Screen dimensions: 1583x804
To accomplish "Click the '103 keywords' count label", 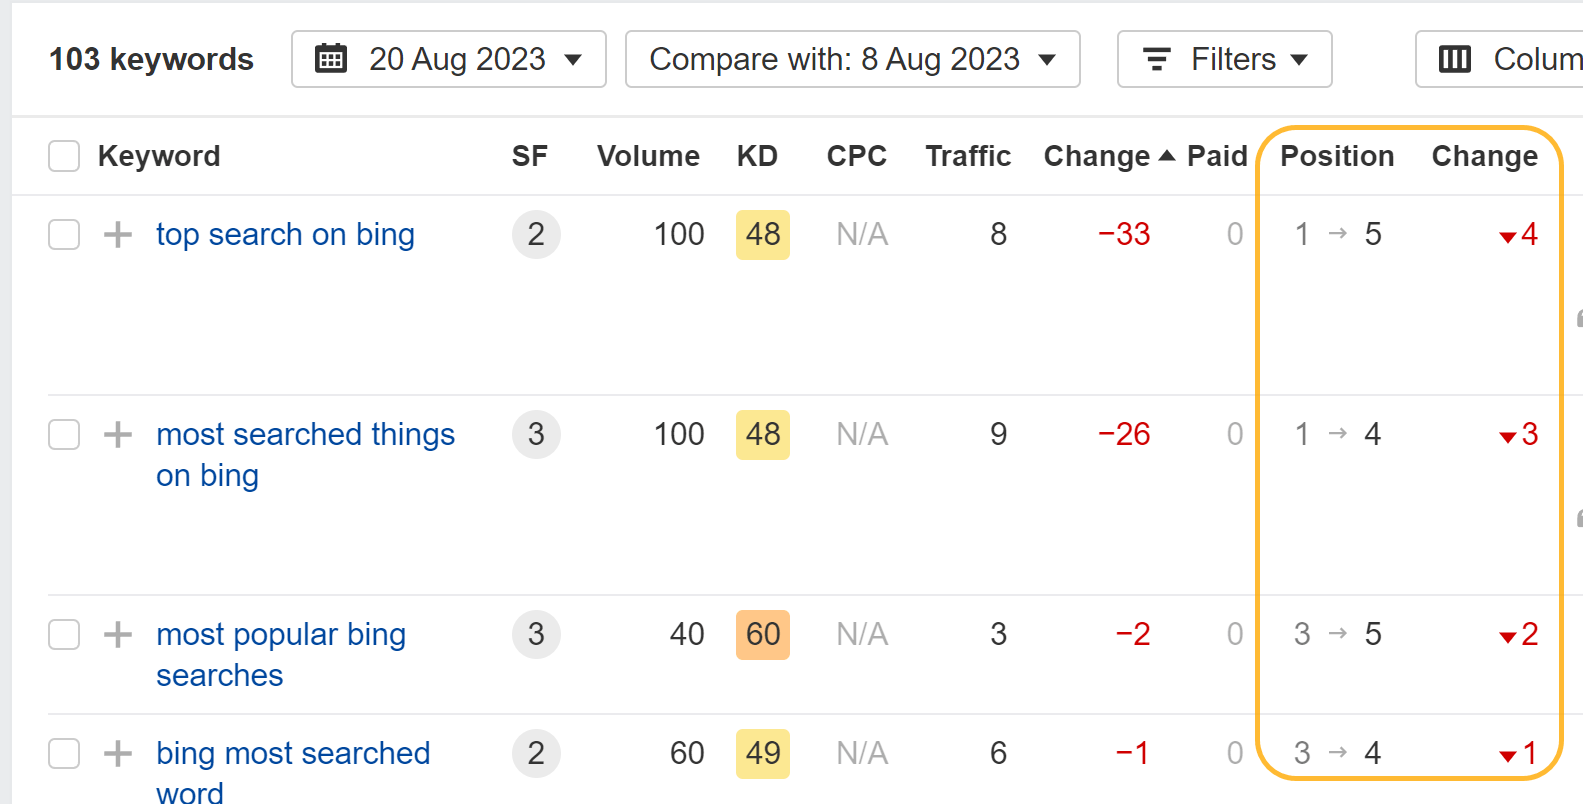I will tap(151, 59).
